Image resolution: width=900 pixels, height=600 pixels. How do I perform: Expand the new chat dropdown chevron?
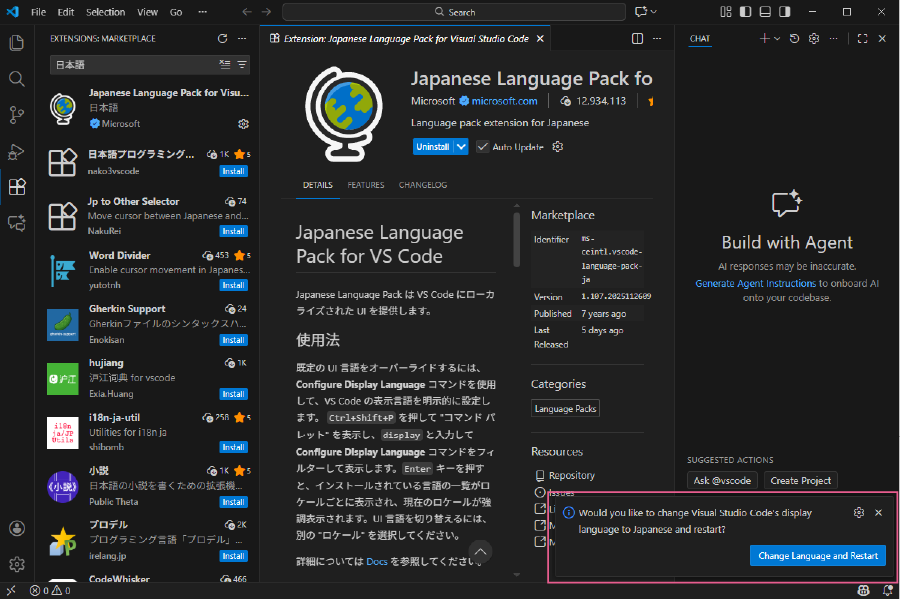[x=777, y=38]
